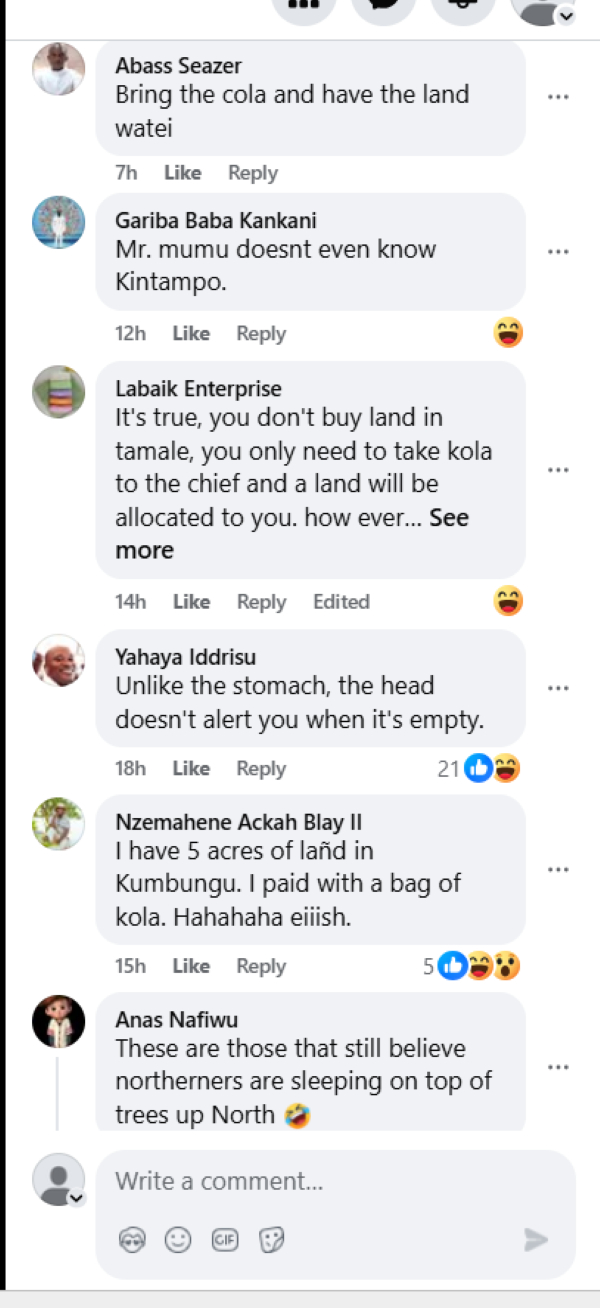Open Yahaya Iddrisu's profile picture
Viewport: 600px width, 1308px height.
pos(58,660)
